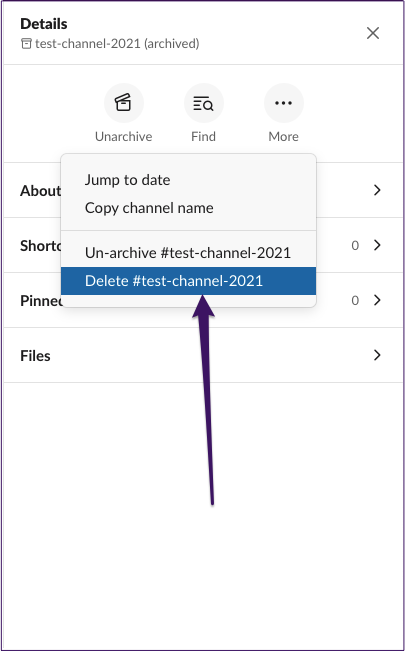This screenshot has width=405, height=651.
Task: Choose Un-archive #test-channel-2021
Action: point(188,253)
